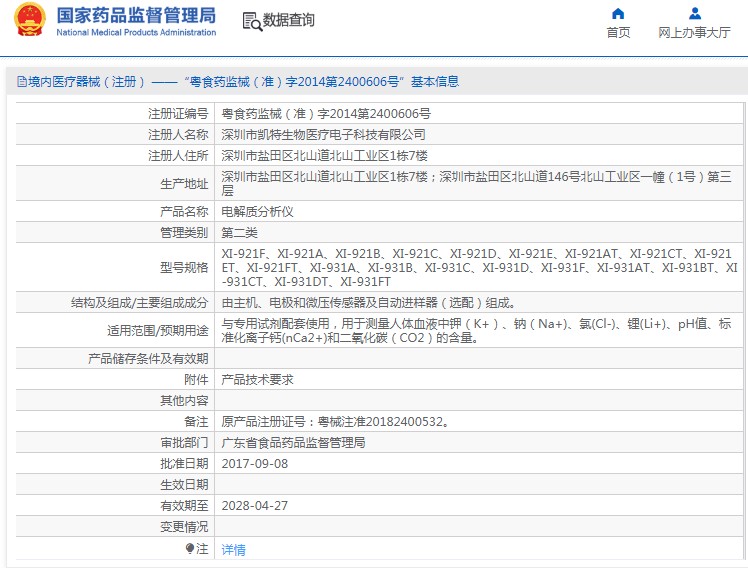Select registration number 粤食药监械（准）字2014第2400606号 cell
Image resolution: width=748 pixels, height=568 pixels.
(x=479, y=114)
